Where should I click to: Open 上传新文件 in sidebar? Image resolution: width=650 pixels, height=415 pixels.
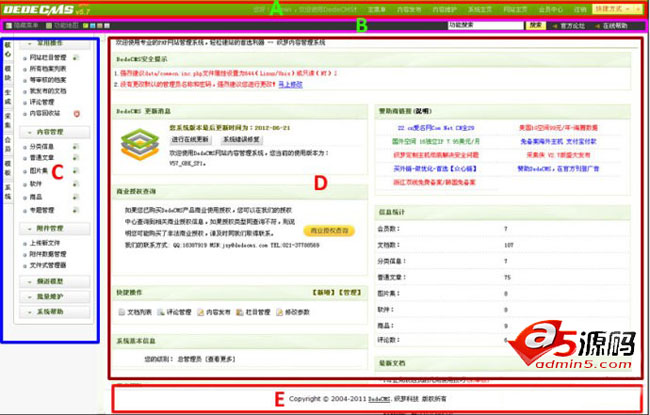click(45, 243)
